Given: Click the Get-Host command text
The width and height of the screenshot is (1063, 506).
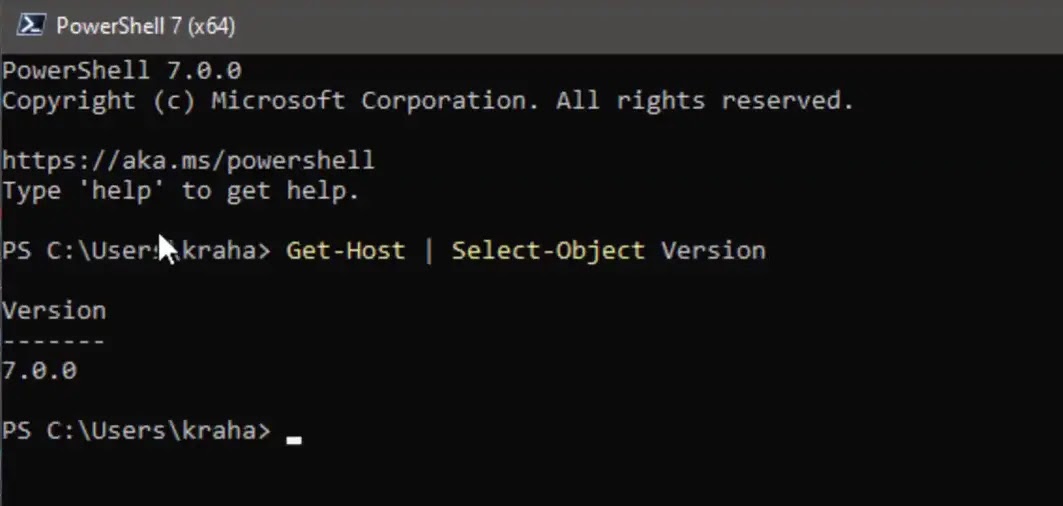Looking at the screenshot, I should (x=346, y=251).
